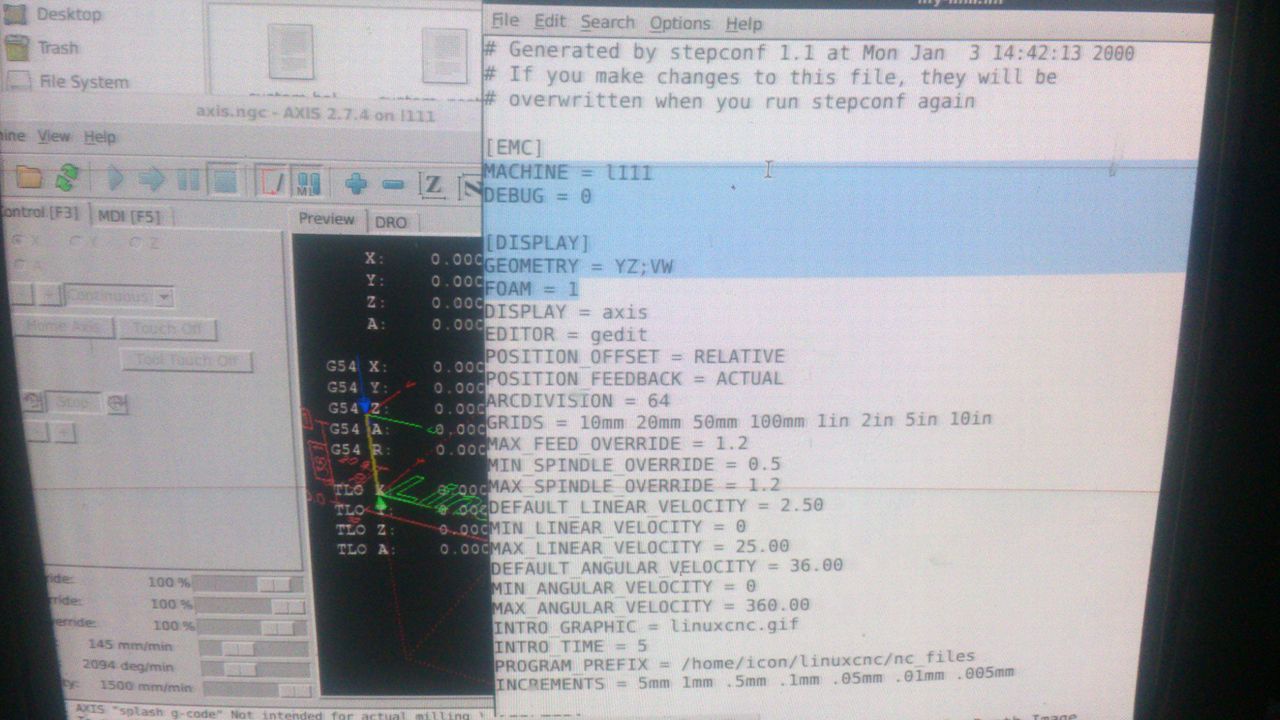Viewport: 1280px width, 720px height.
Task: Run the program with the play icon
Action: click(x=116, y=180)
